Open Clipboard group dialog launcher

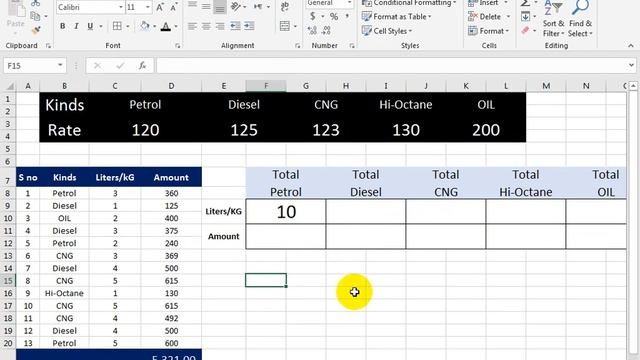(48, 46)
